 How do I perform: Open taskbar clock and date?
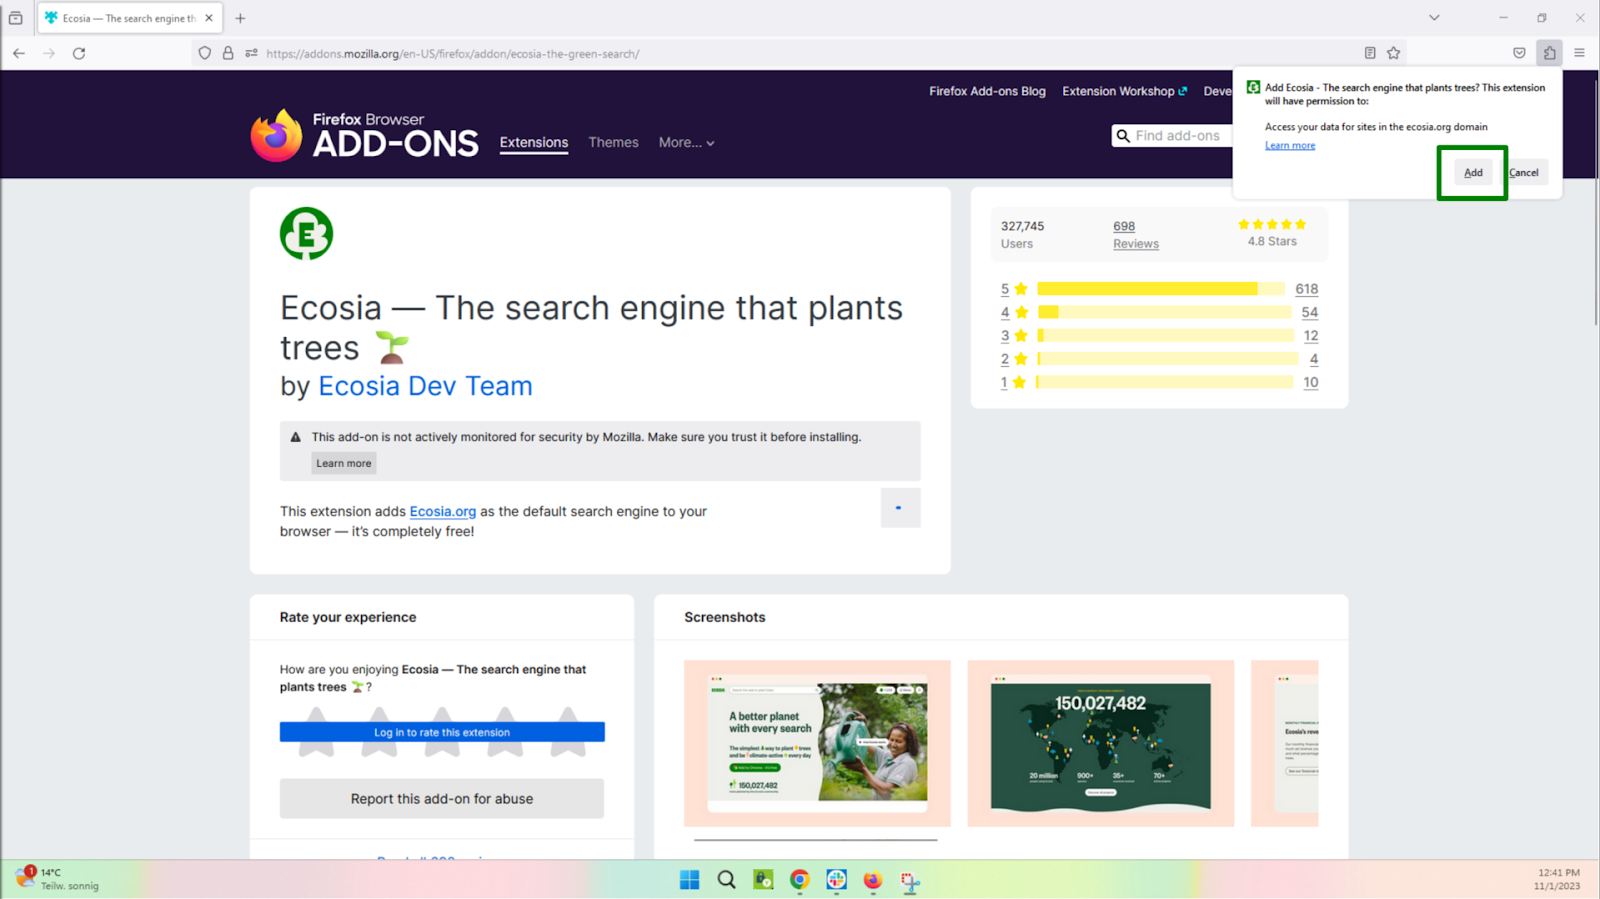click(x=1558, y=879)
